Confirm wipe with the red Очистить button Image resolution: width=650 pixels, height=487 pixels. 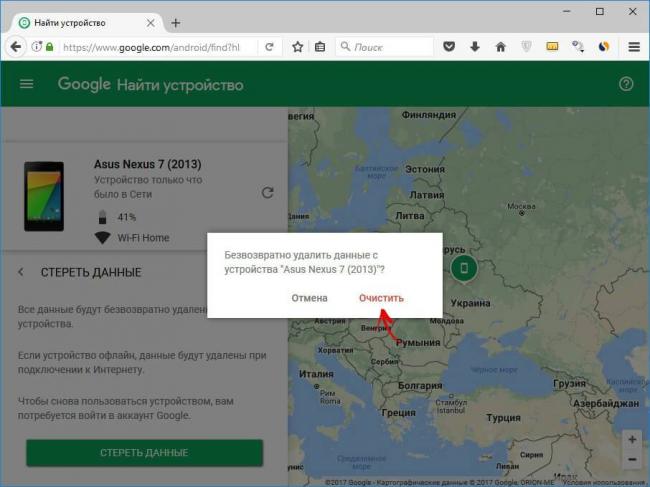(x=381, y=298)
